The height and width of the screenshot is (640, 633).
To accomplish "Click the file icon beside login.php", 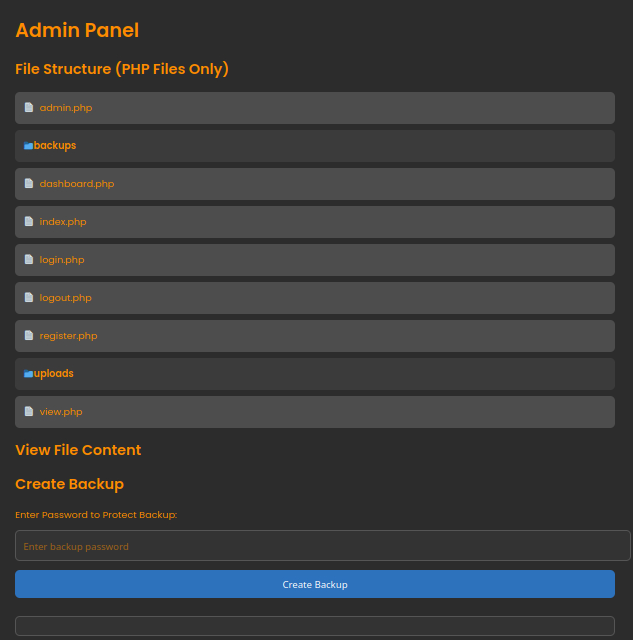I will (x=29, y=259).
